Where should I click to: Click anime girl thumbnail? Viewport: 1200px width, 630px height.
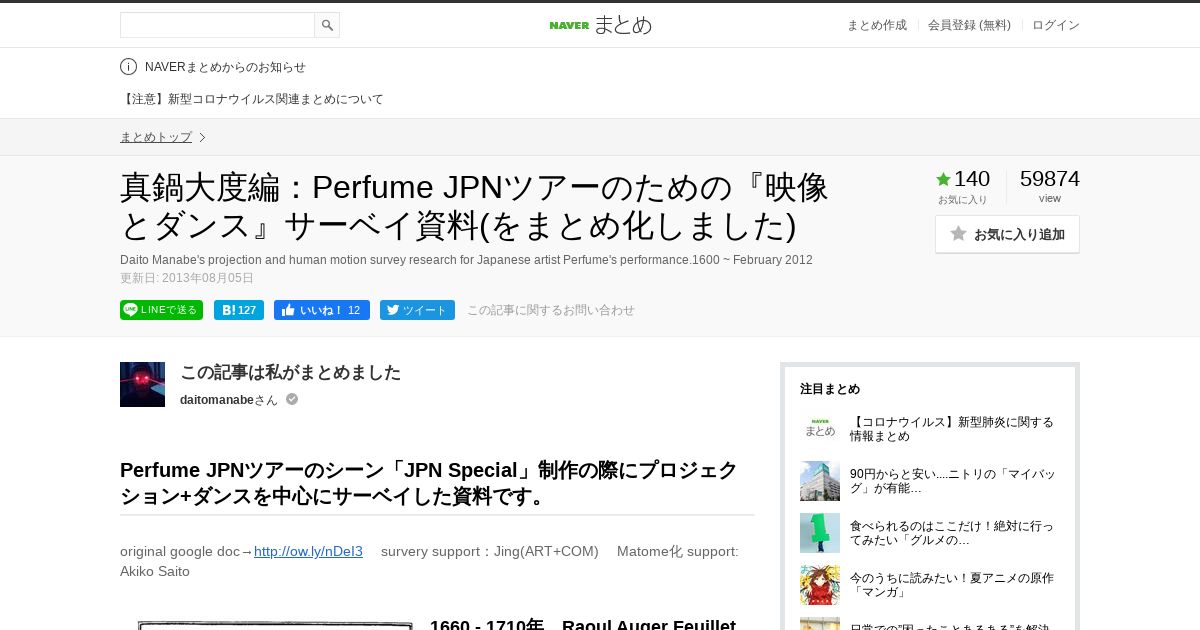point(820,585)
